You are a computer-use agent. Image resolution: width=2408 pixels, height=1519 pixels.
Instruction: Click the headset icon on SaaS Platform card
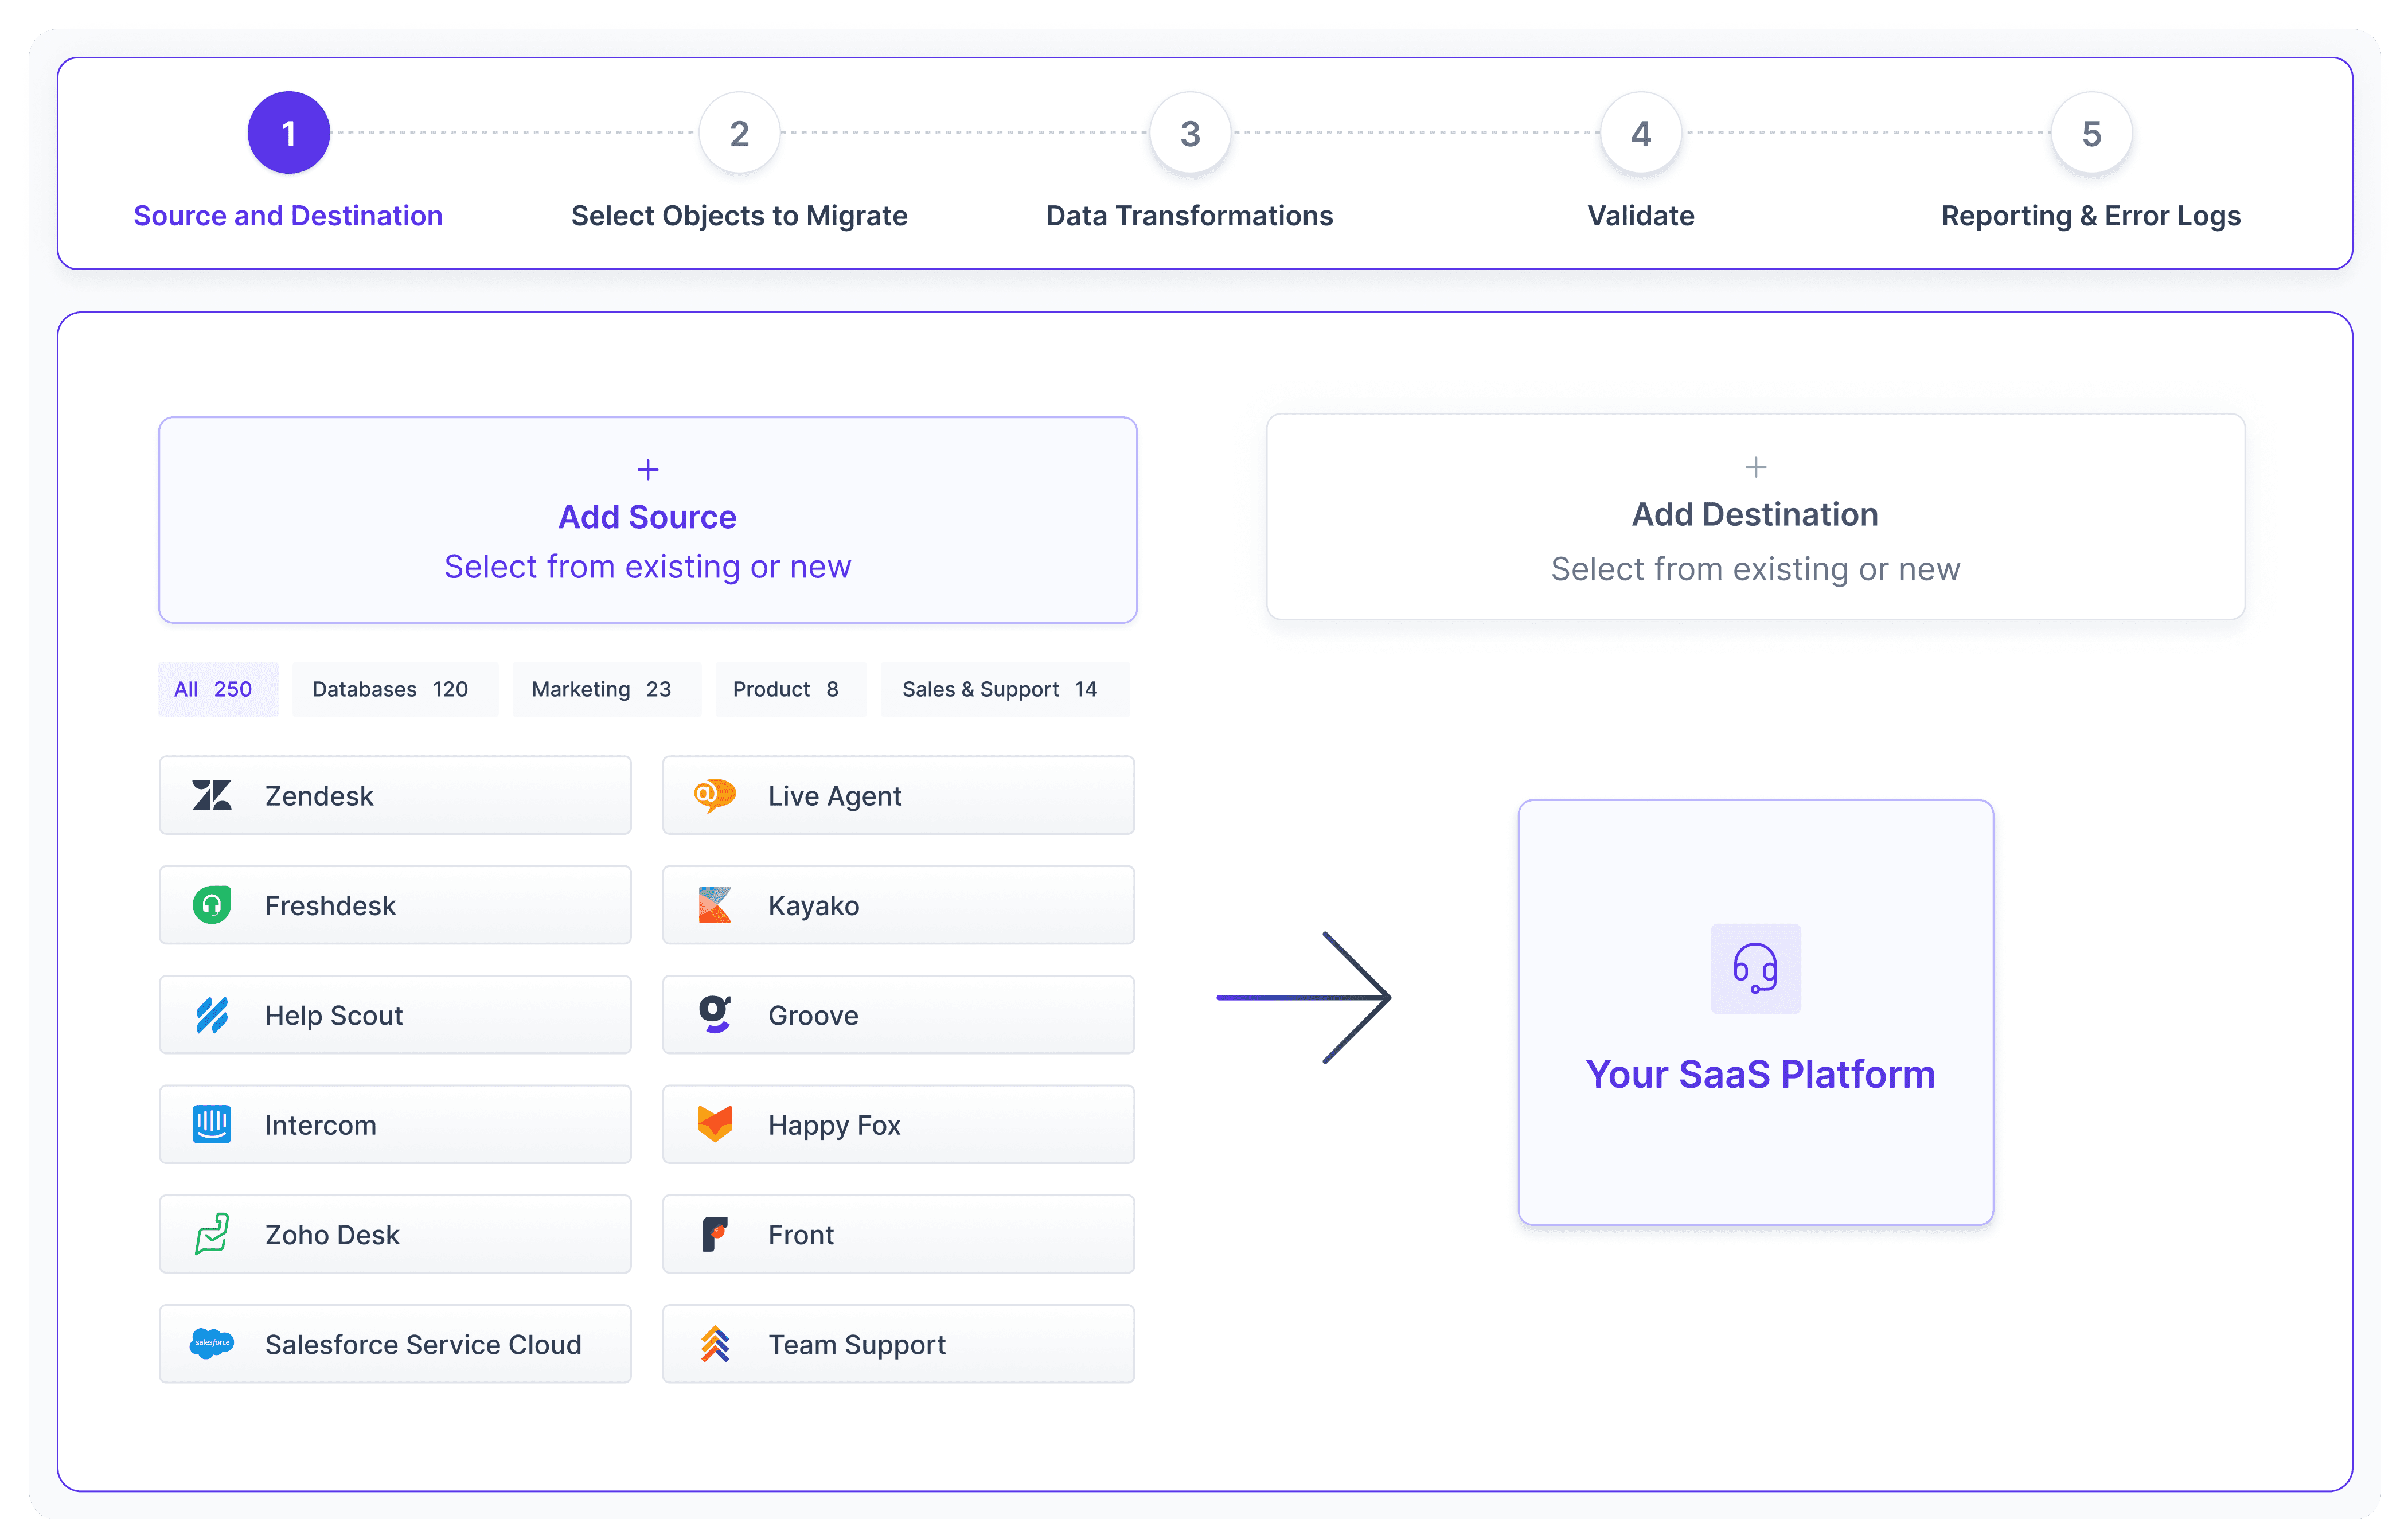click(x=1756, y=968)
